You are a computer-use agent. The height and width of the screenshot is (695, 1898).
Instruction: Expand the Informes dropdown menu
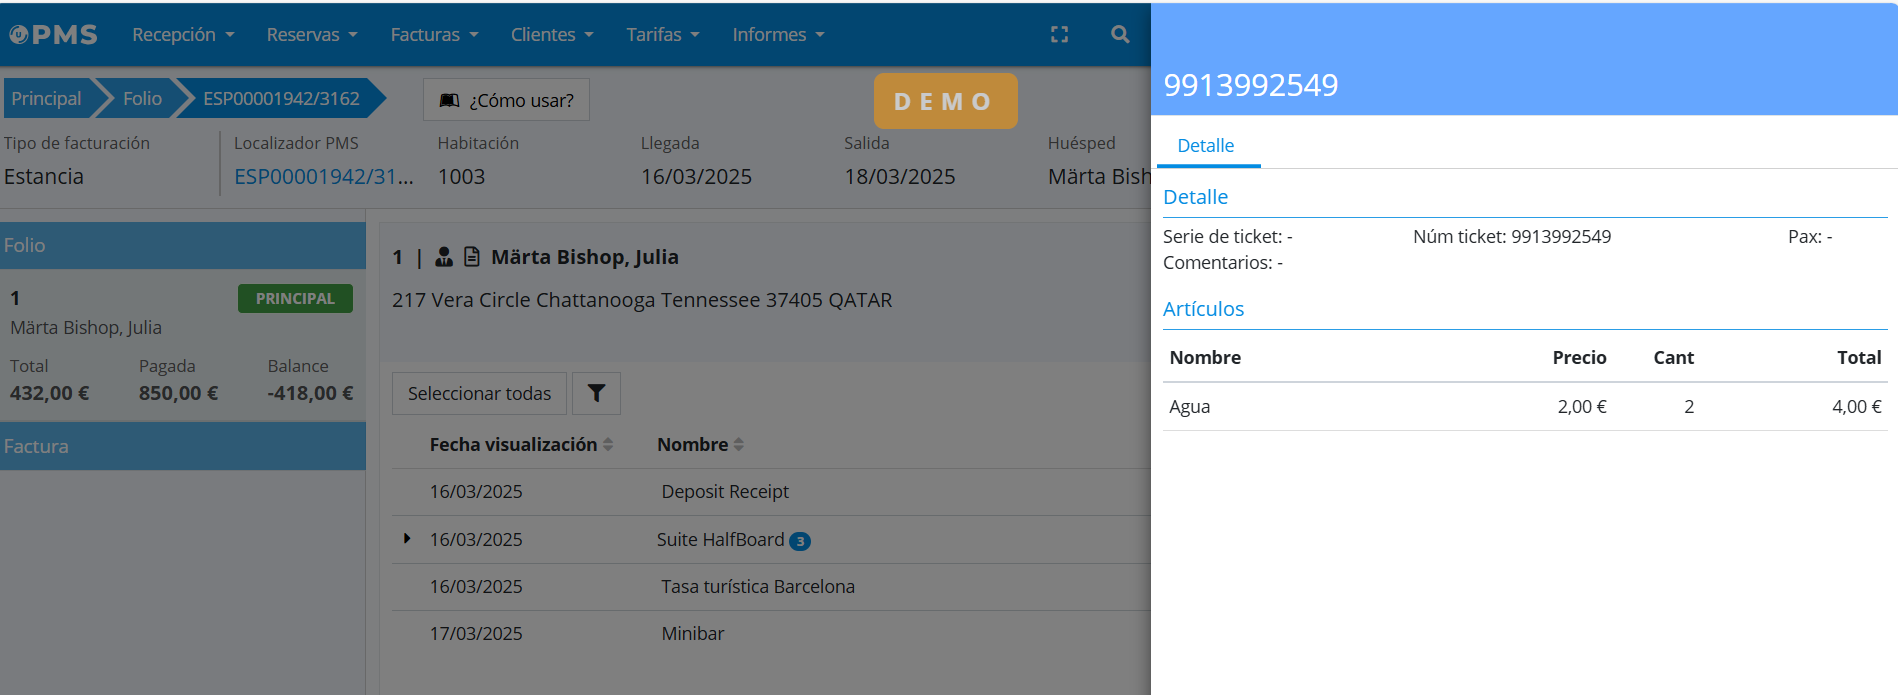pyautogui.click(x=778, y=35)
